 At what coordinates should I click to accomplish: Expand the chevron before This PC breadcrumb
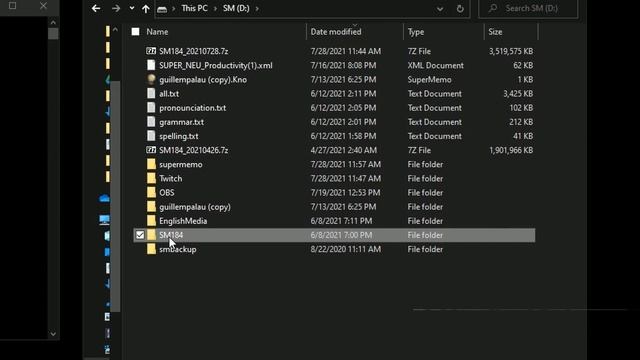tap(173, 9)
